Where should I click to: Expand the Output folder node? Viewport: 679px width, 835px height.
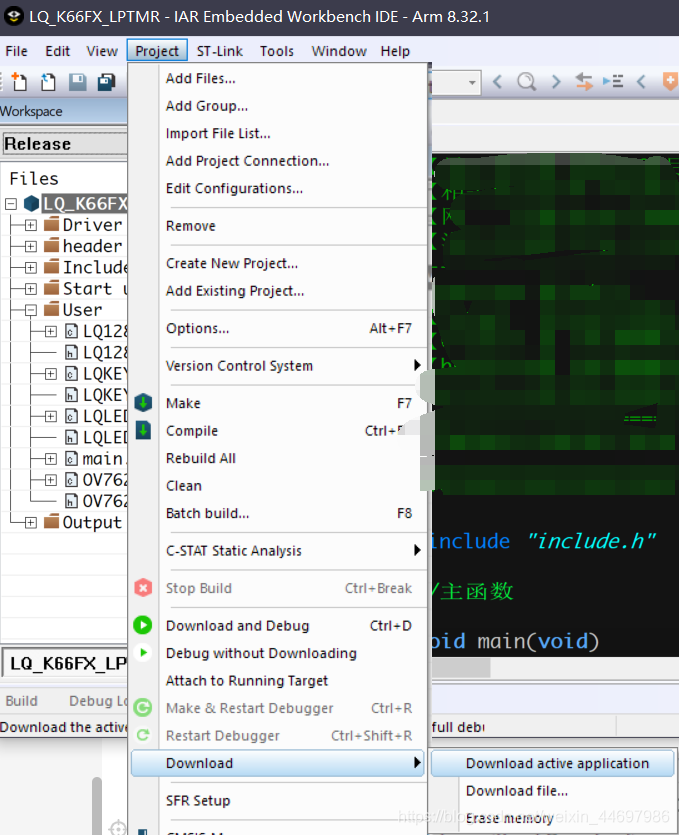[31, 523]
